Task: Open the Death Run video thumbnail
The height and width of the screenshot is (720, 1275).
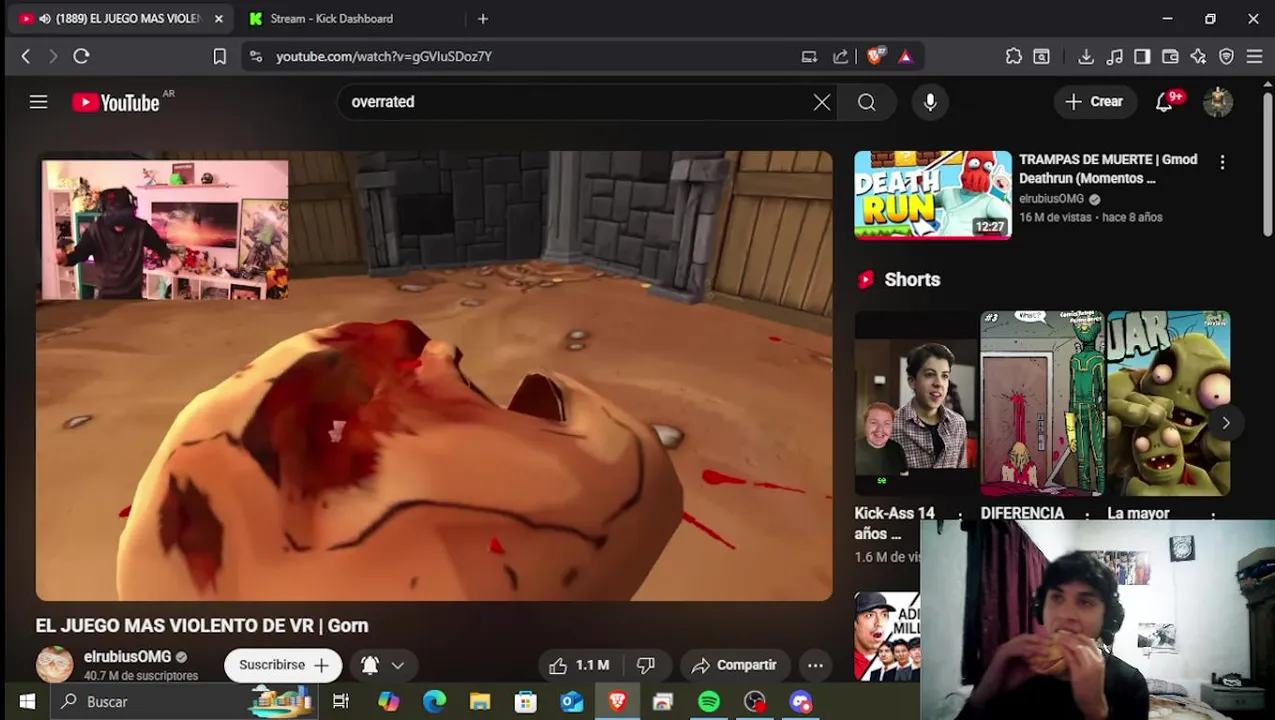Action: click(933, 195)
